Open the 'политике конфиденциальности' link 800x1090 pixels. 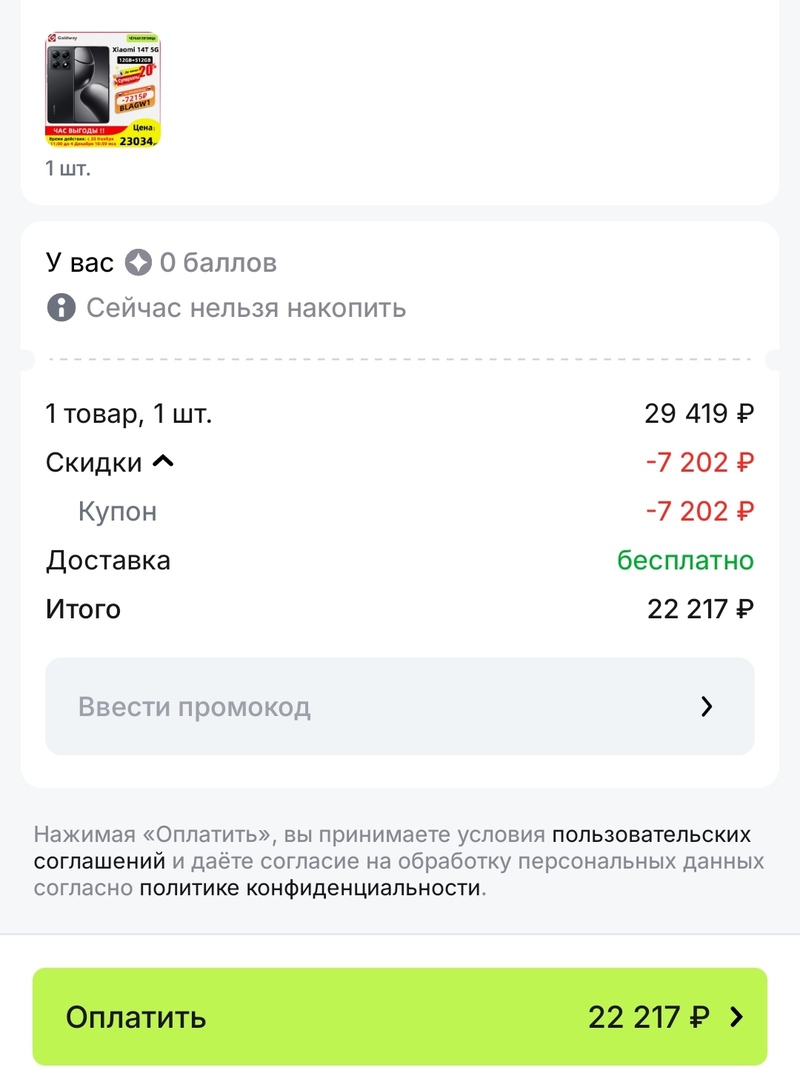click(x=310, y=888)
